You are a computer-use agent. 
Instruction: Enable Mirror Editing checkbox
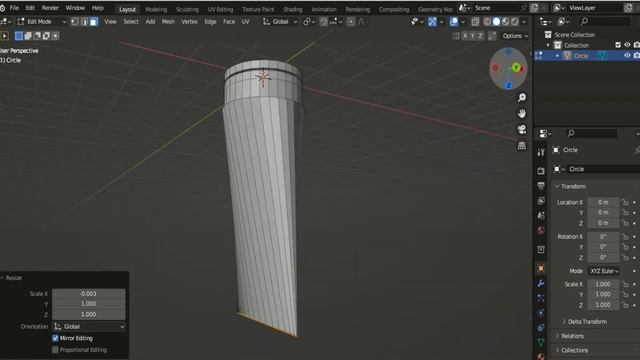(55, 338)
